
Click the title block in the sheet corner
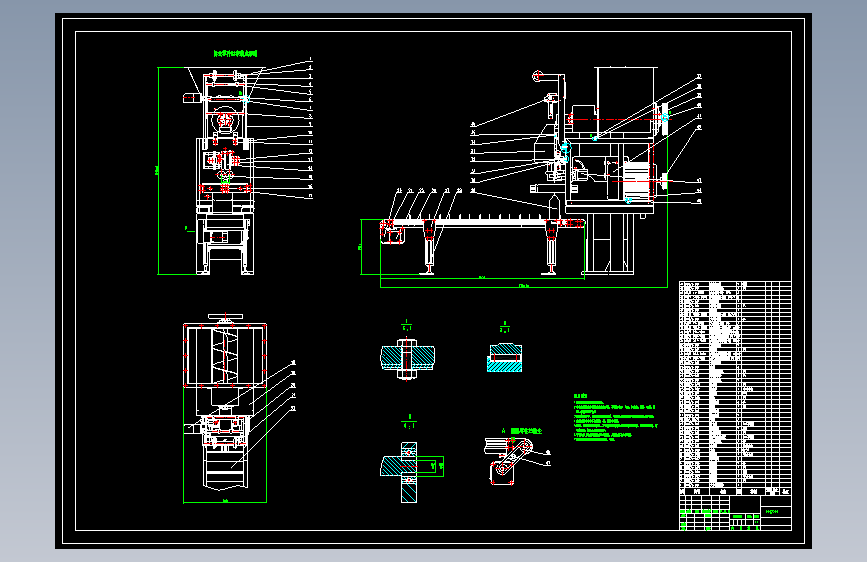735,513
